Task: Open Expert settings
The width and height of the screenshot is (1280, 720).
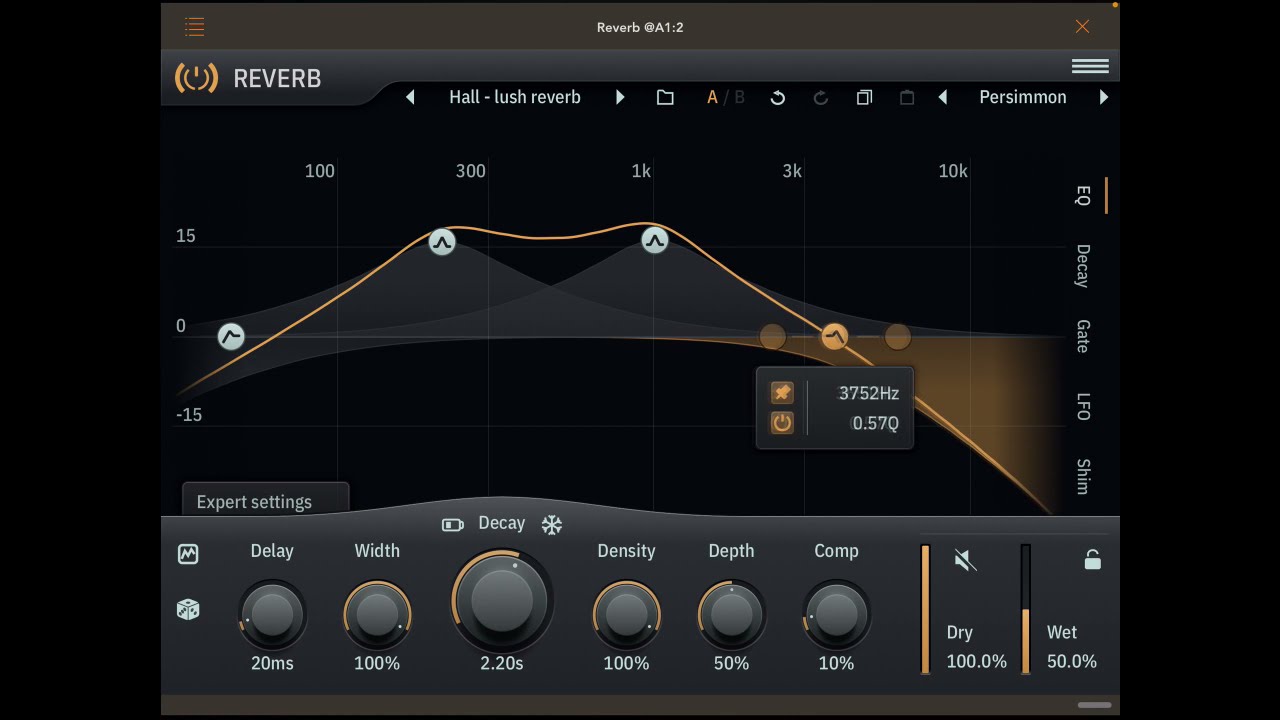Action: pos(265,501)
